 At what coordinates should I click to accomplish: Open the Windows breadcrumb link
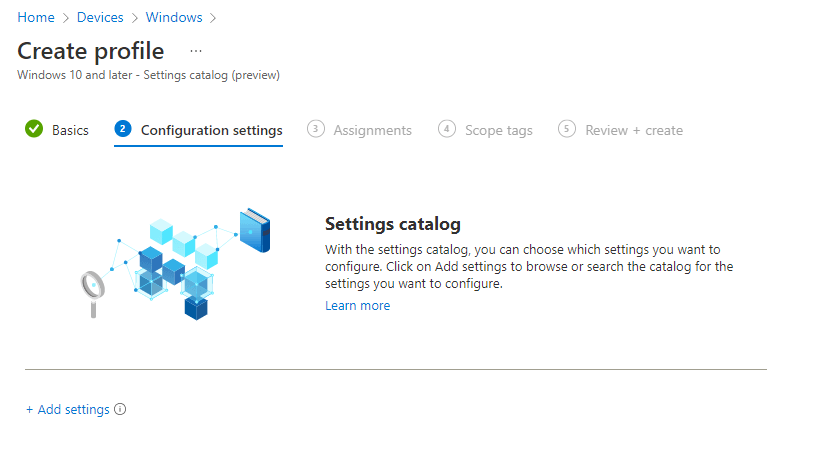tap(173, 18)
